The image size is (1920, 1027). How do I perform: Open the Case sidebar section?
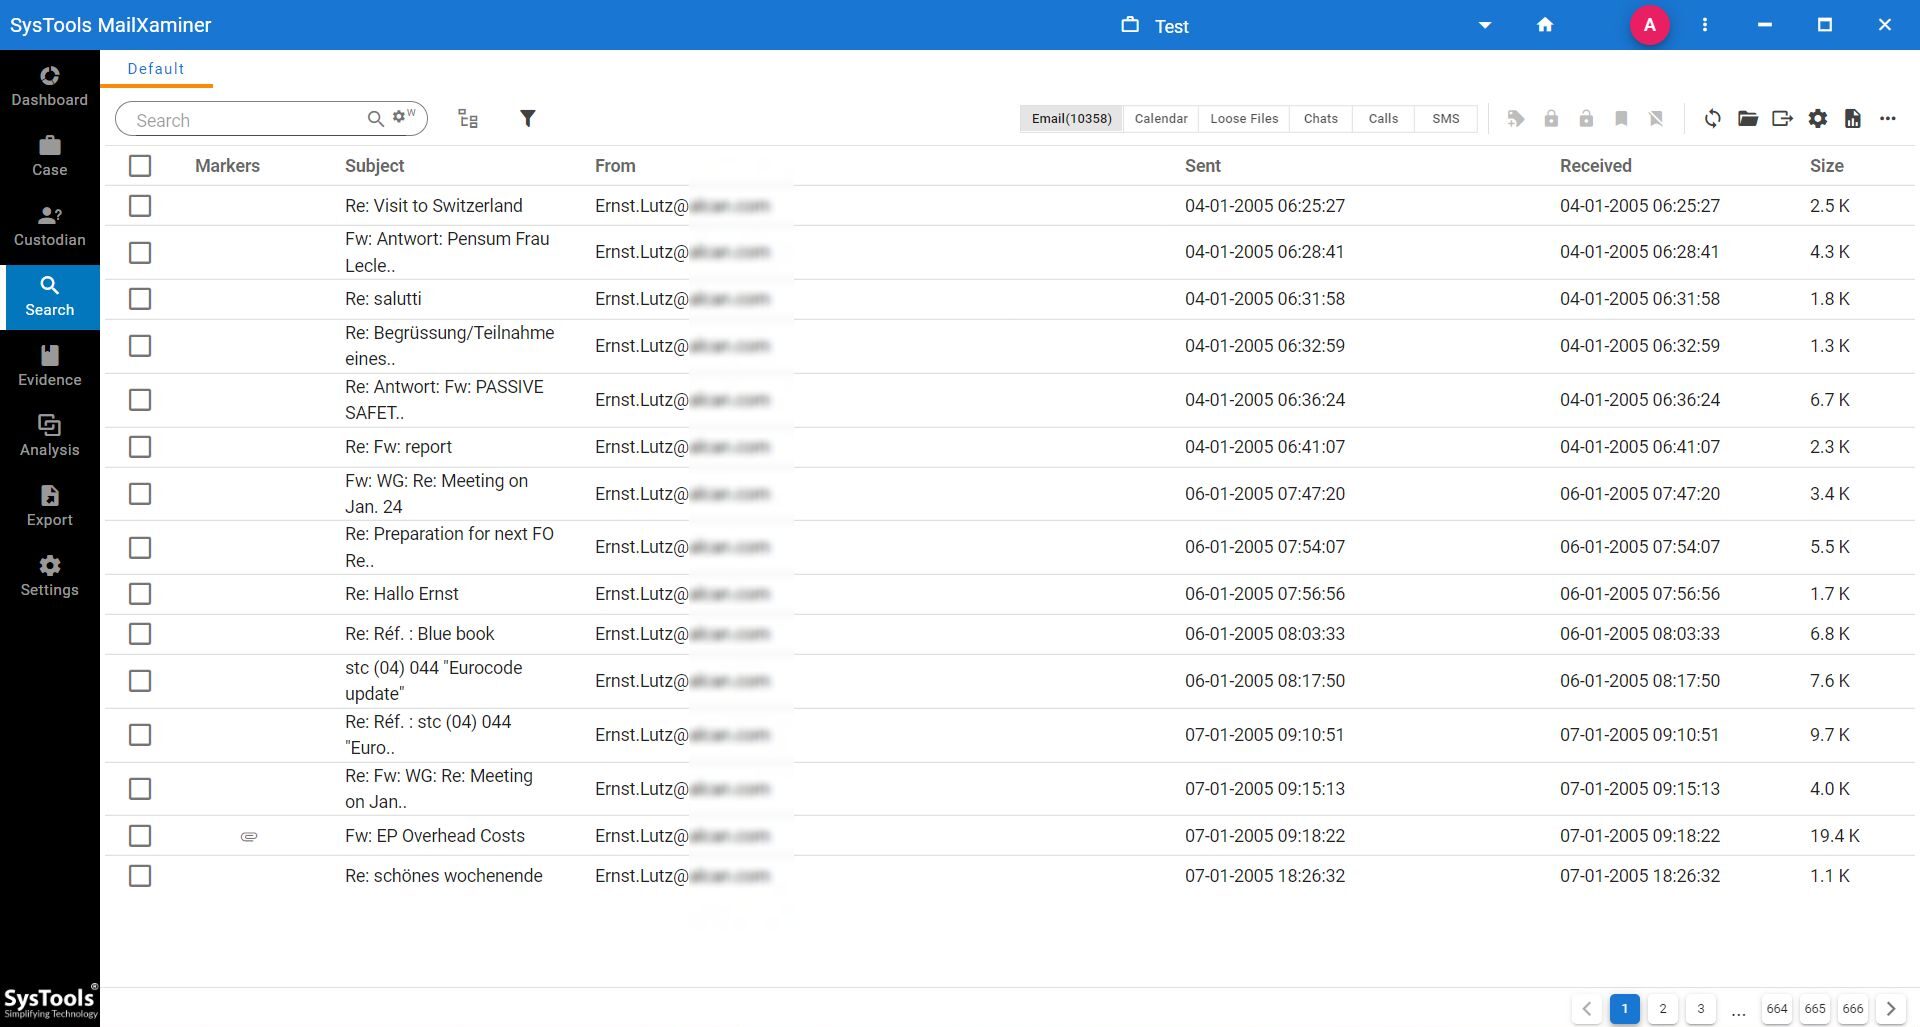(x=49, y=156)
